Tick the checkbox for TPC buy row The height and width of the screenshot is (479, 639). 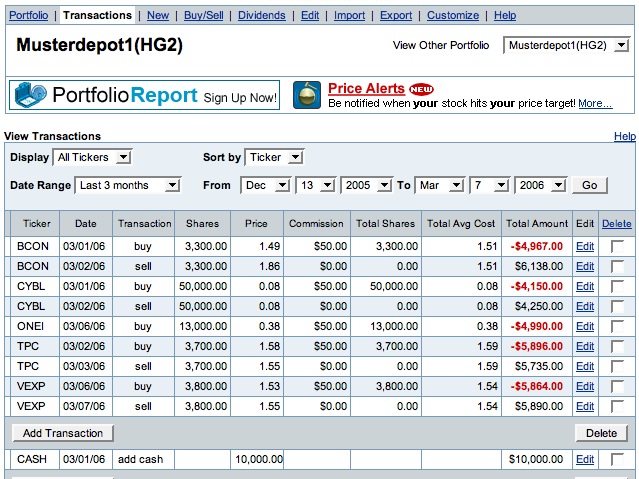point(617,346)
